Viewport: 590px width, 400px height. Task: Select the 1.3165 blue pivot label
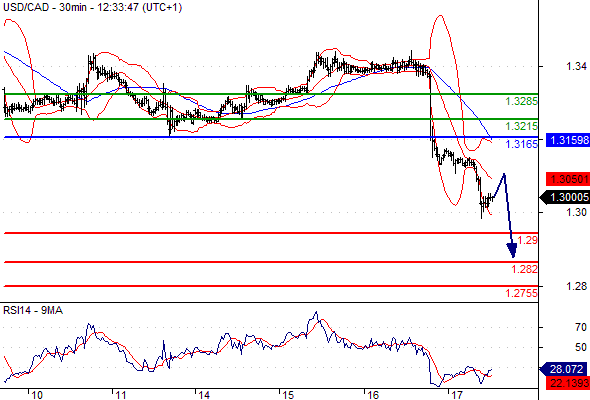(521, 144)
